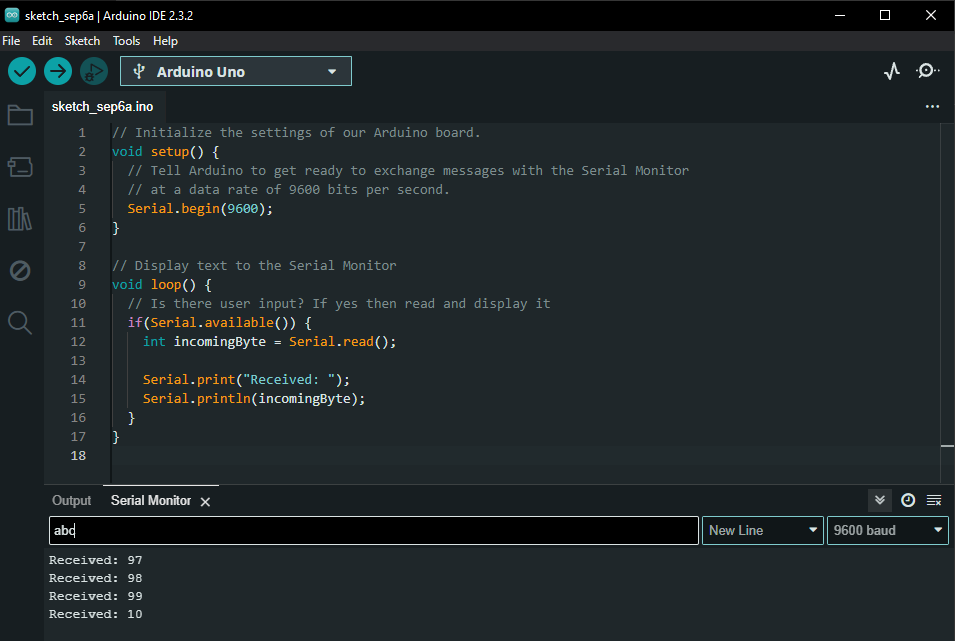This screenshot has width=955, height=641.
Task: Click on the void loop() line
Action: [x=161, y=285]
